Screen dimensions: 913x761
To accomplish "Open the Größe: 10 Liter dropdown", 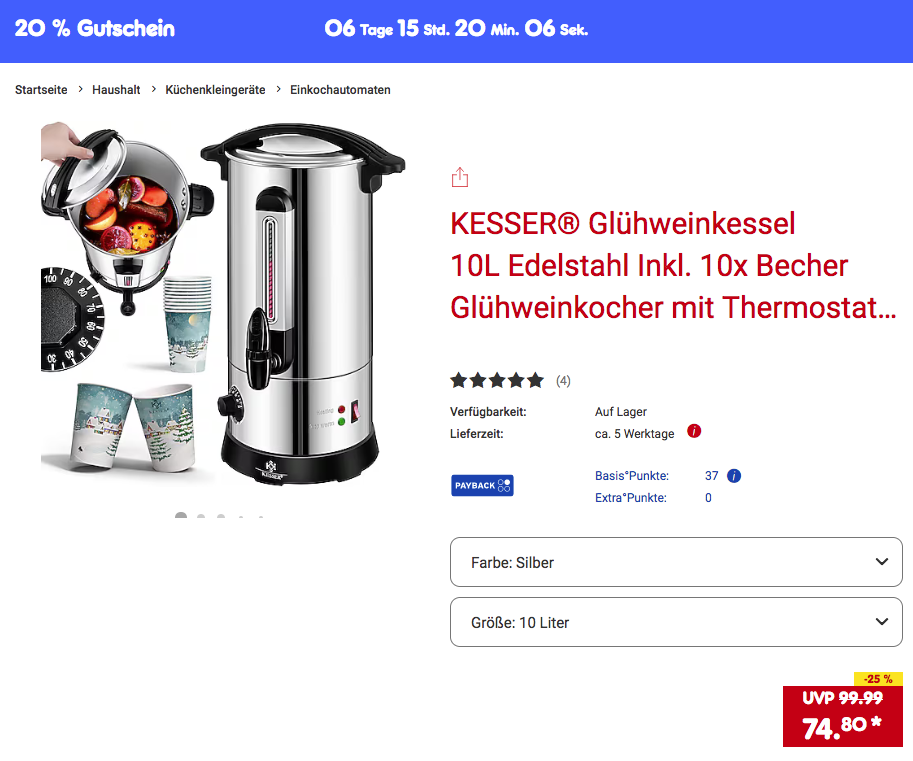I will 676,622.
